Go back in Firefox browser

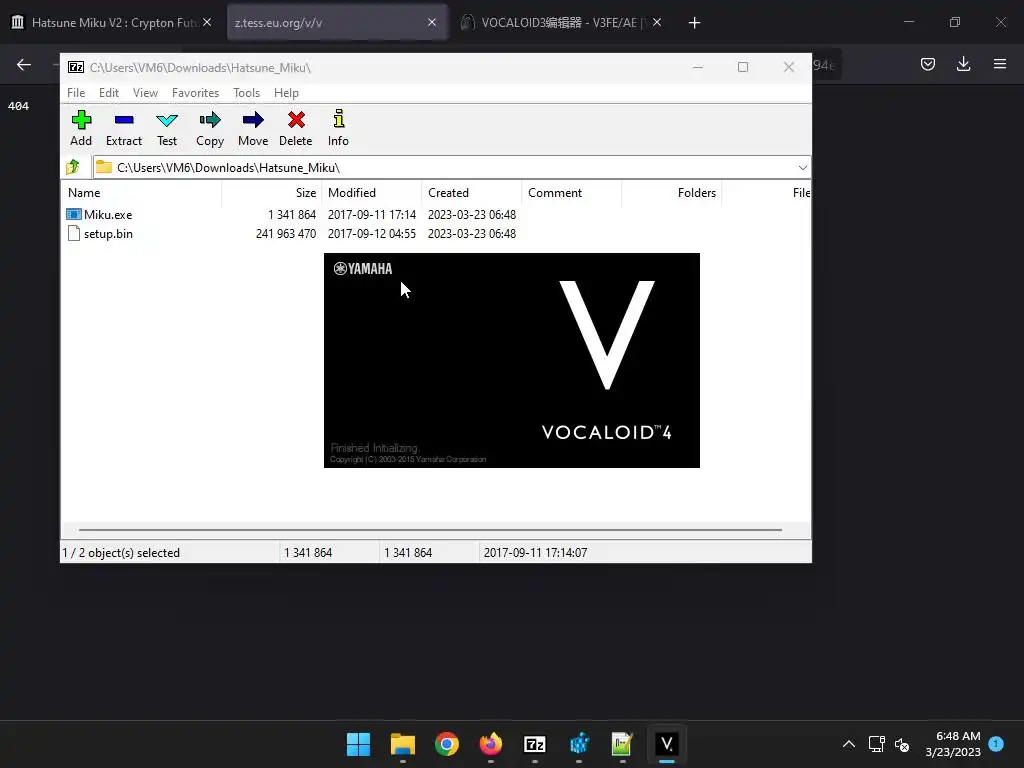[24, 64]
